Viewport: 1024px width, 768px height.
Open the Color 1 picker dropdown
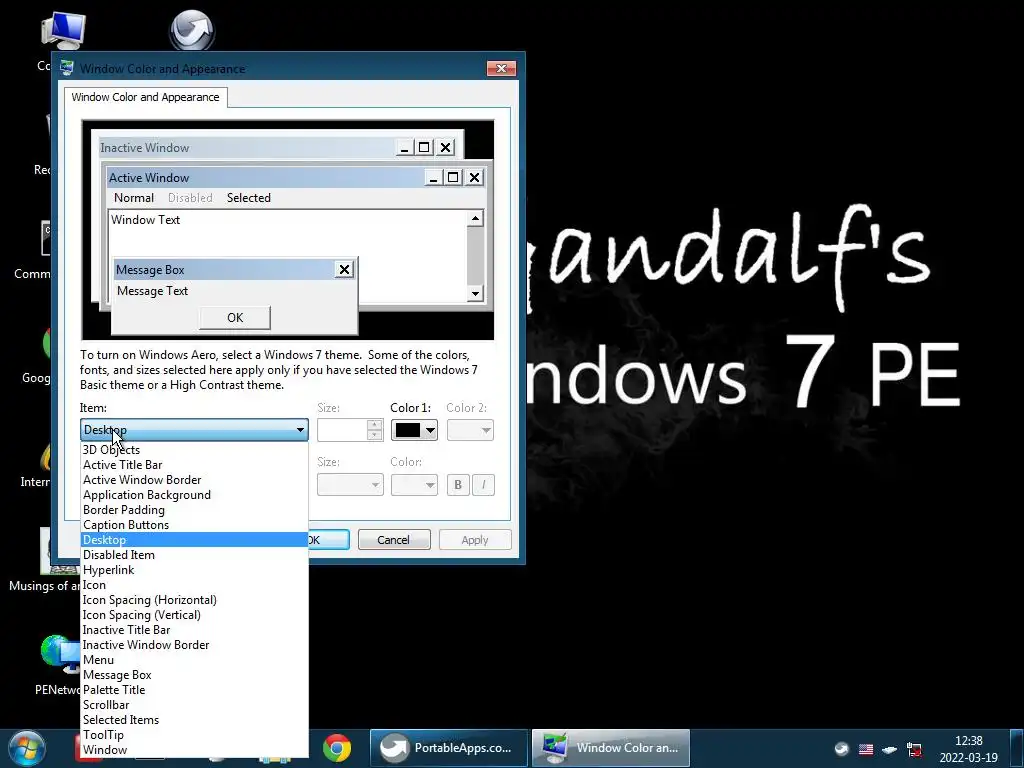coord(415,430)
